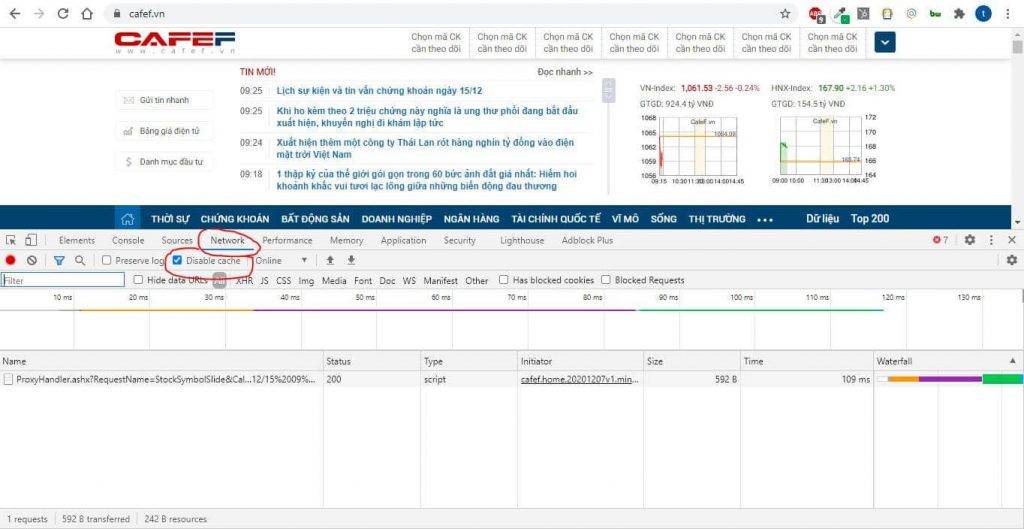Open the red ABP extension icon
Screen dimensions: 1024x529
[x=816, y=14]
